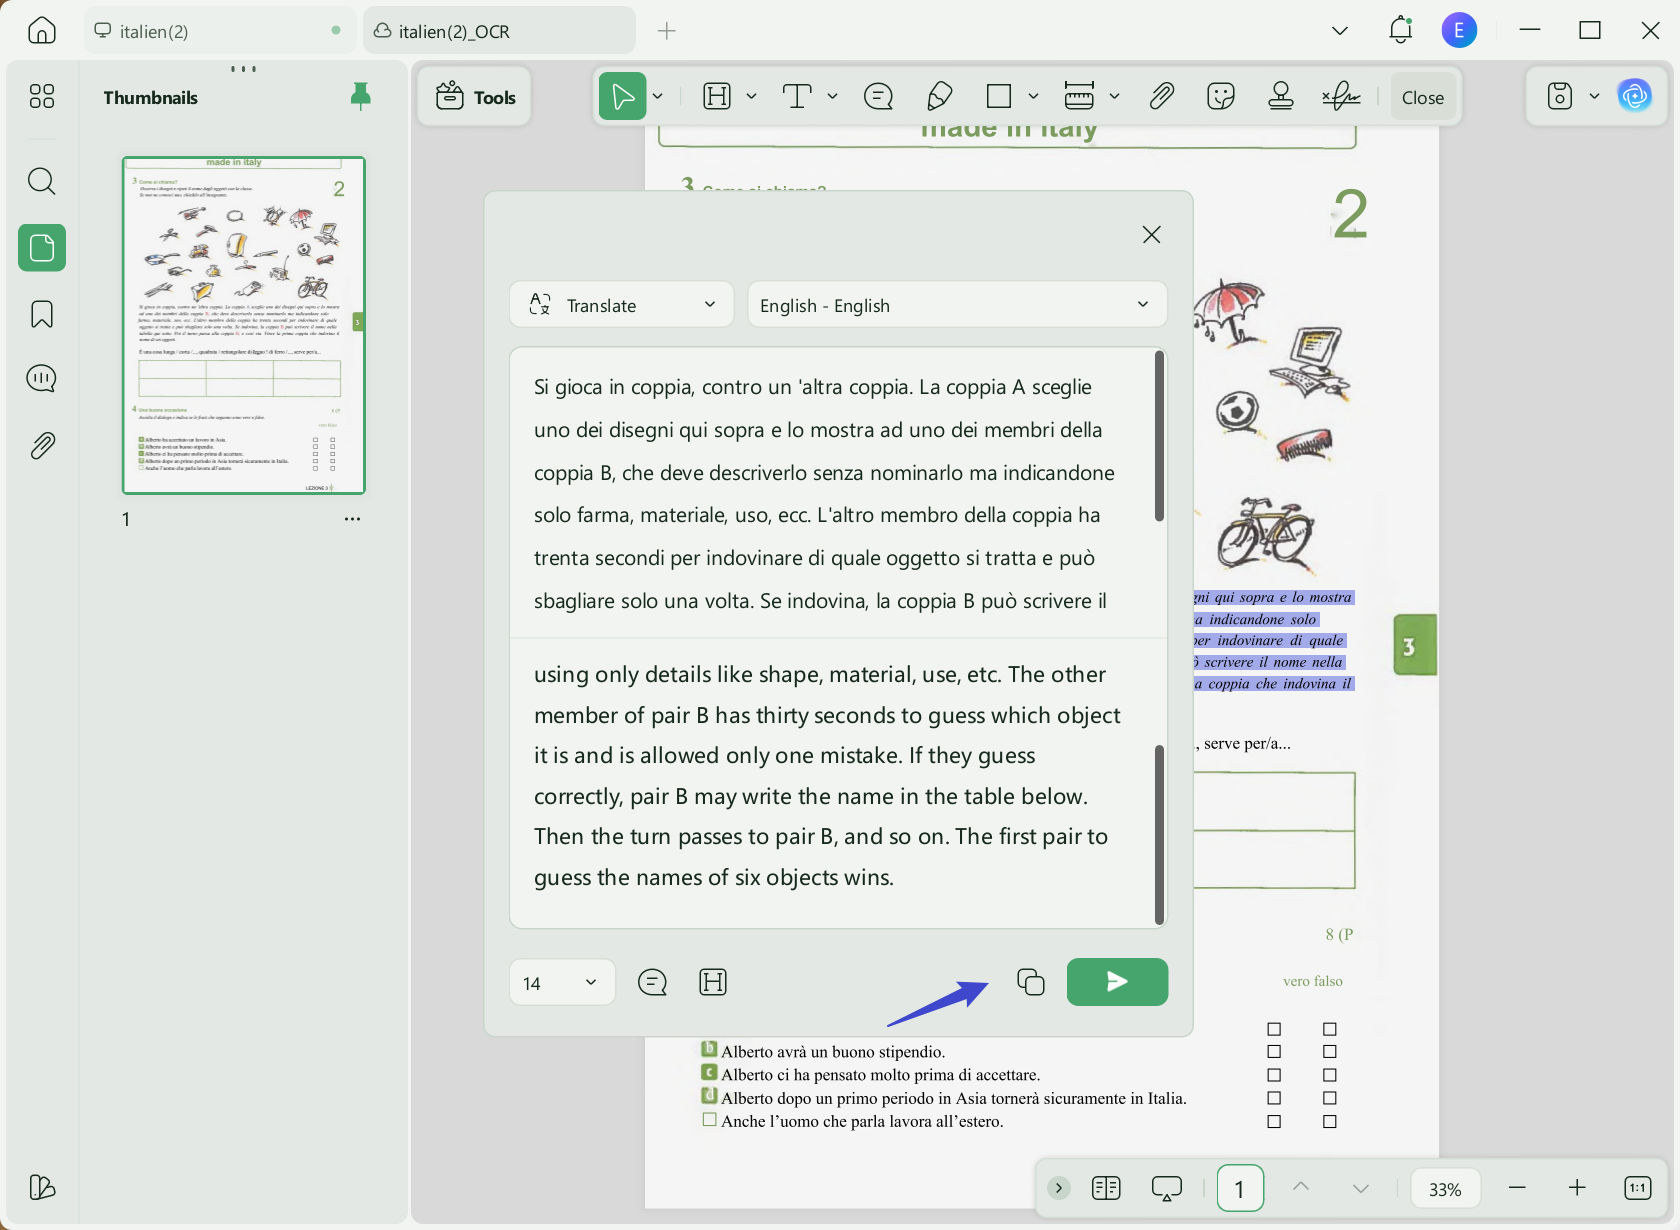Select the Text tool

[796, 97]
